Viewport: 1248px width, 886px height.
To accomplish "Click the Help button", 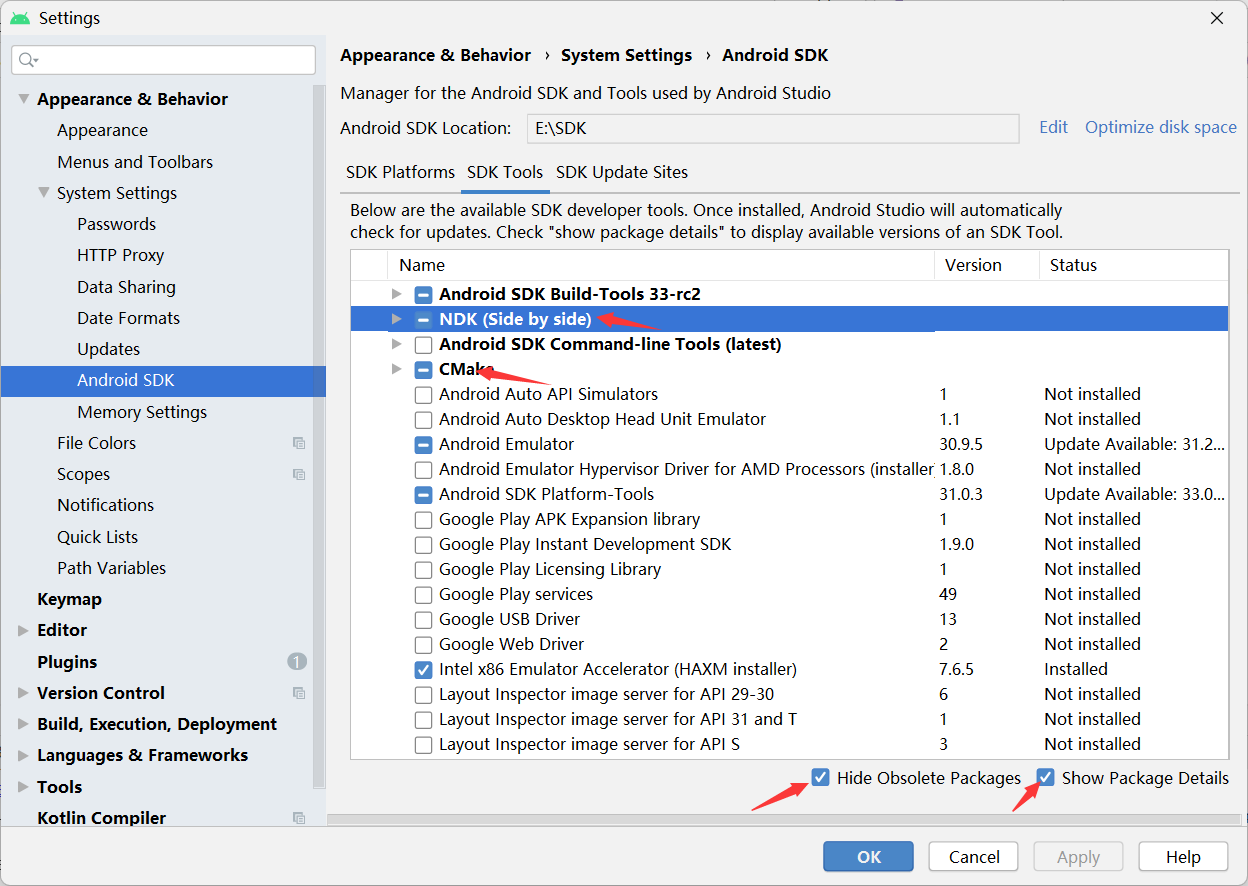I will 1183,857.
